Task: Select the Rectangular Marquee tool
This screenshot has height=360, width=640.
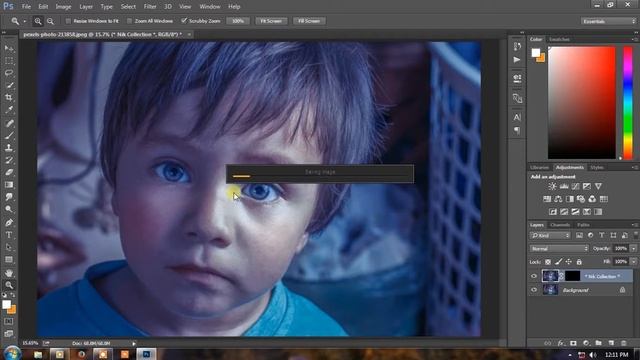Action: coord(9,61)
